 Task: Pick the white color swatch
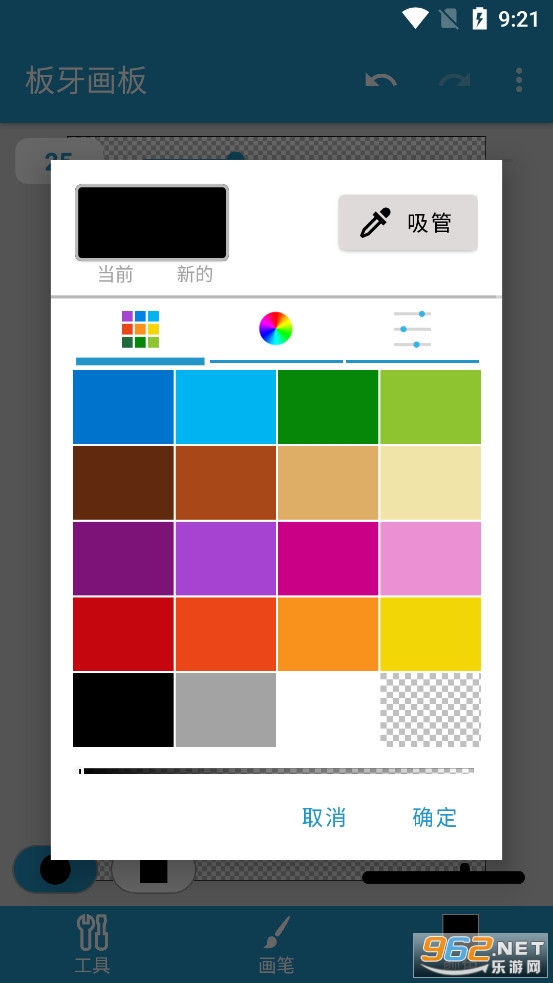point(328,710)
